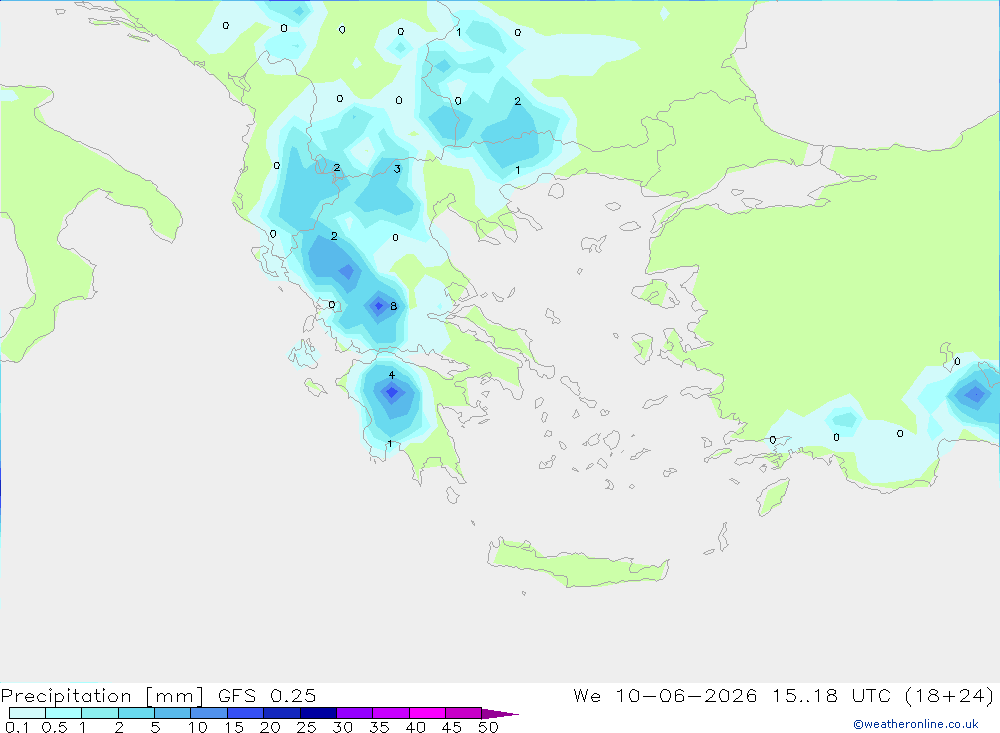Open the weatheronline.co.uk copyright link
The width and height of the screenshot is (1000, 733).
point(915,724)
